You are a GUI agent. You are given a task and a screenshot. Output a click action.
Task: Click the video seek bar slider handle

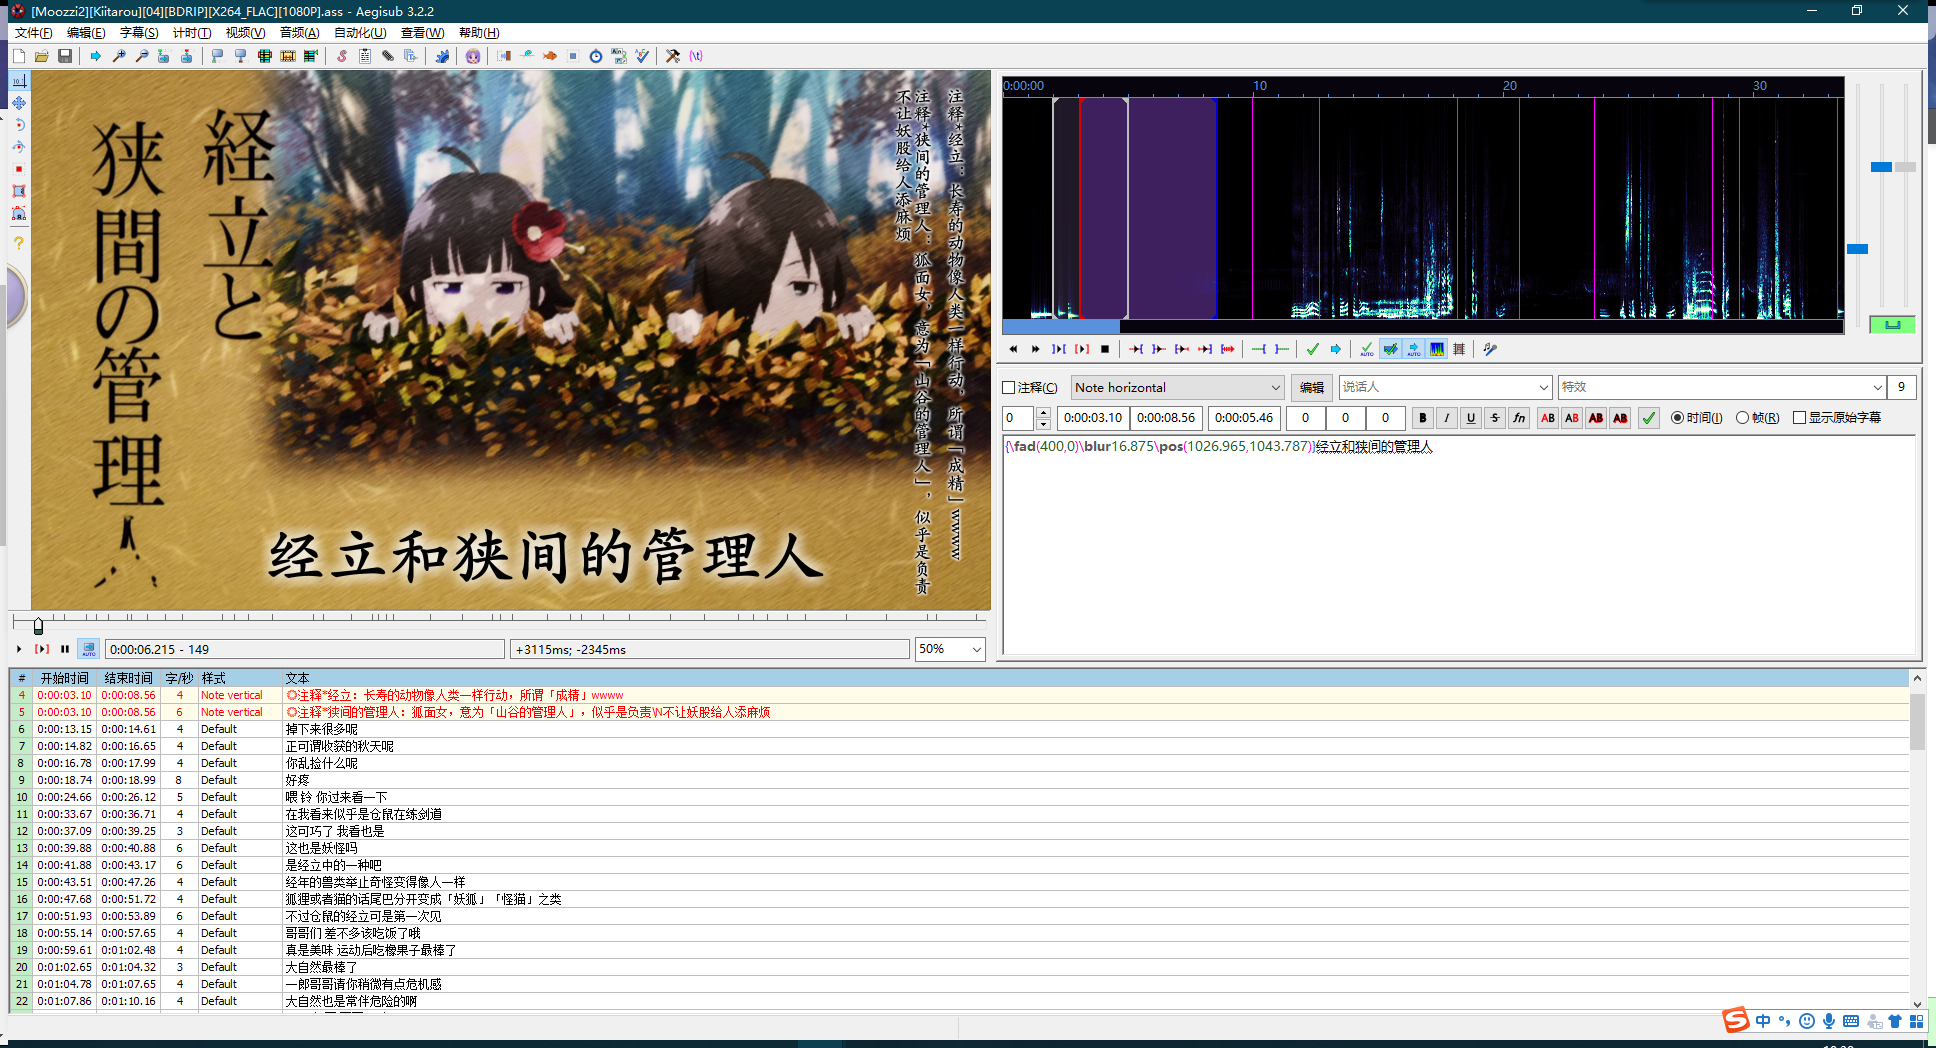tap(38, 626)
